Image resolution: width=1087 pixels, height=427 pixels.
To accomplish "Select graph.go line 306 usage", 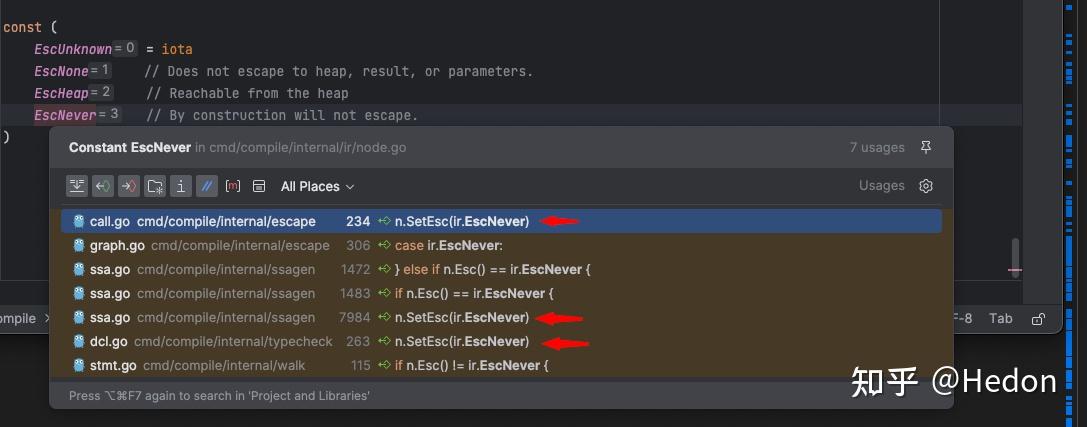I will tap(300, 245).
